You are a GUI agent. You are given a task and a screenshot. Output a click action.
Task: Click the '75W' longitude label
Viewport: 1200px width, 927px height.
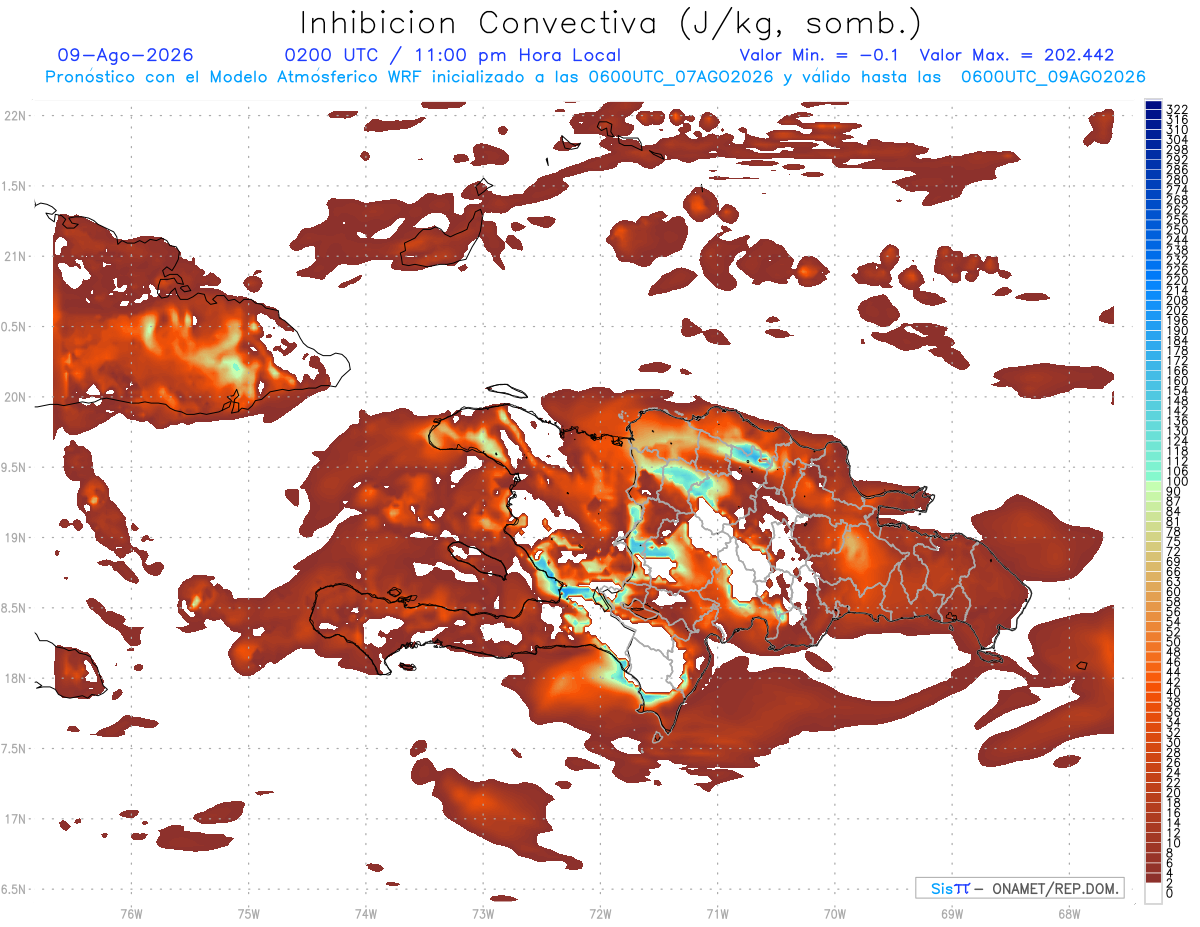[249, 913]
